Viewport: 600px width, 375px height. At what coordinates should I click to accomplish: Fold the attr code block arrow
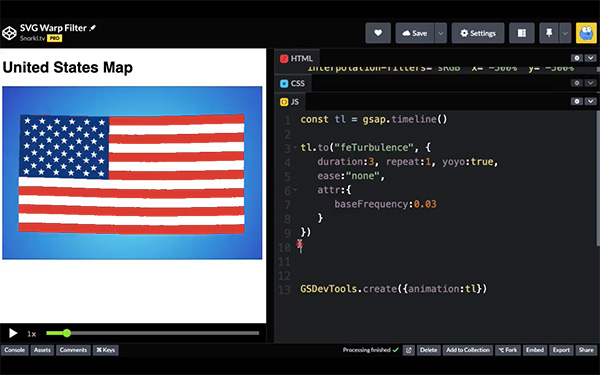(x=295, y=190)
